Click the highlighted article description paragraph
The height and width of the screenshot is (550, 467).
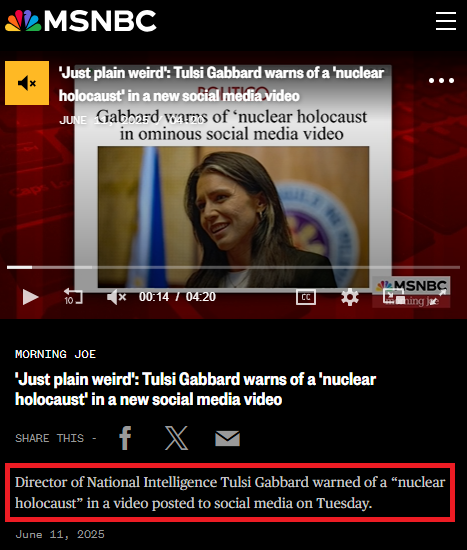pyautogui.click(x=230, y=492)
